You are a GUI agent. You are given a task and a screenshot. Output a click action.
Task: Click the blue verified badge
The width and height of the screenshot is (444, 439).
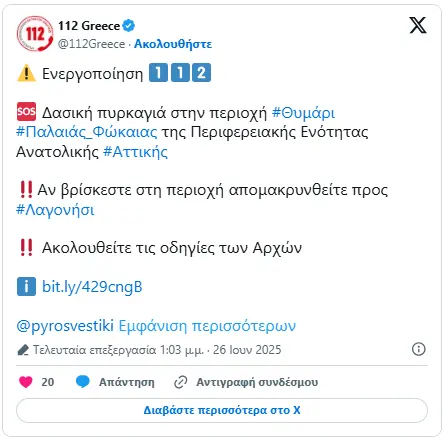pyautogui.click(x=129, y=26)
